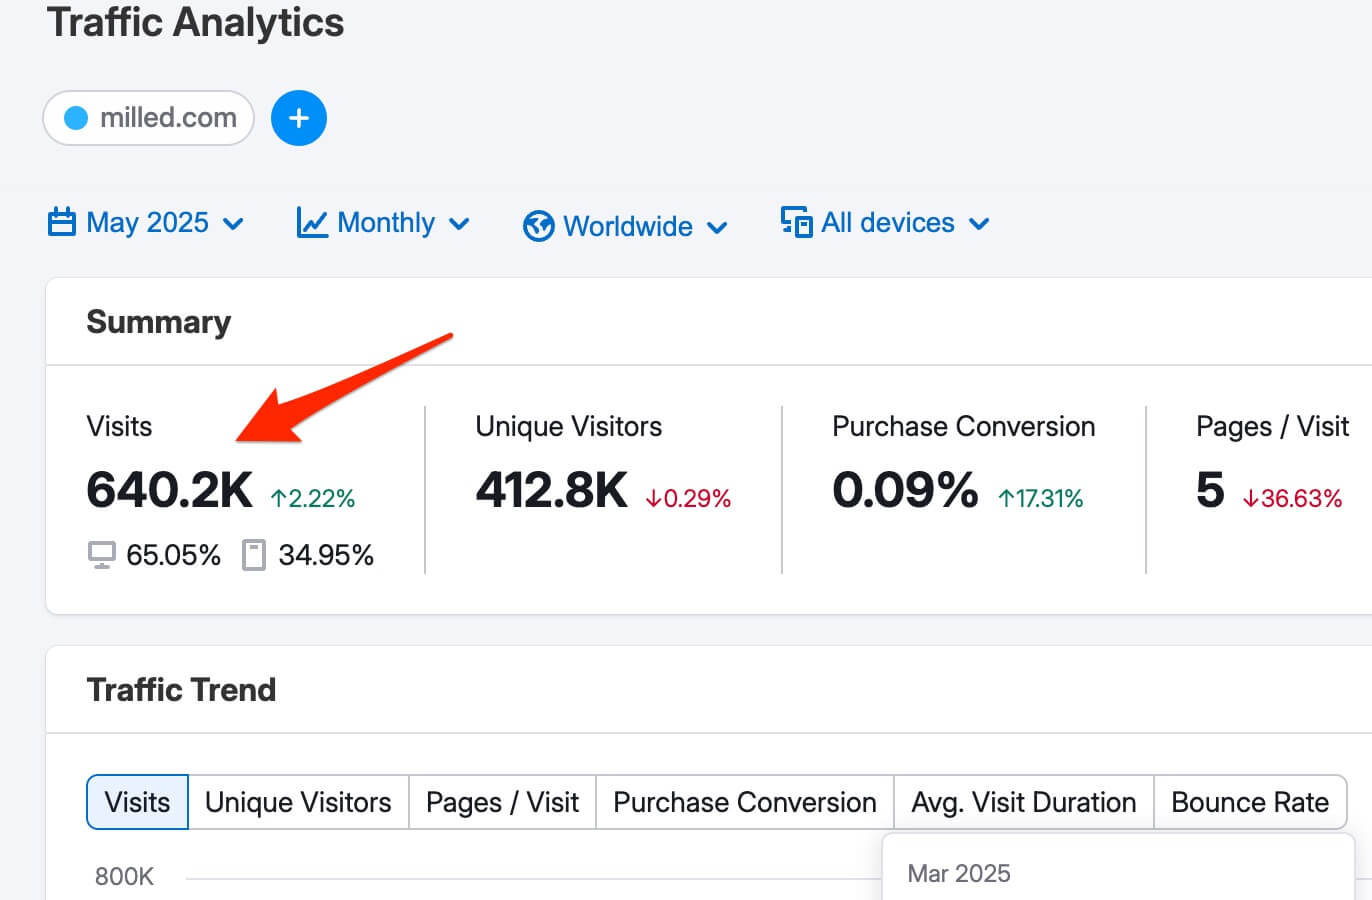Switch to the Pages / Visit tab

click(x=502, y=802)
